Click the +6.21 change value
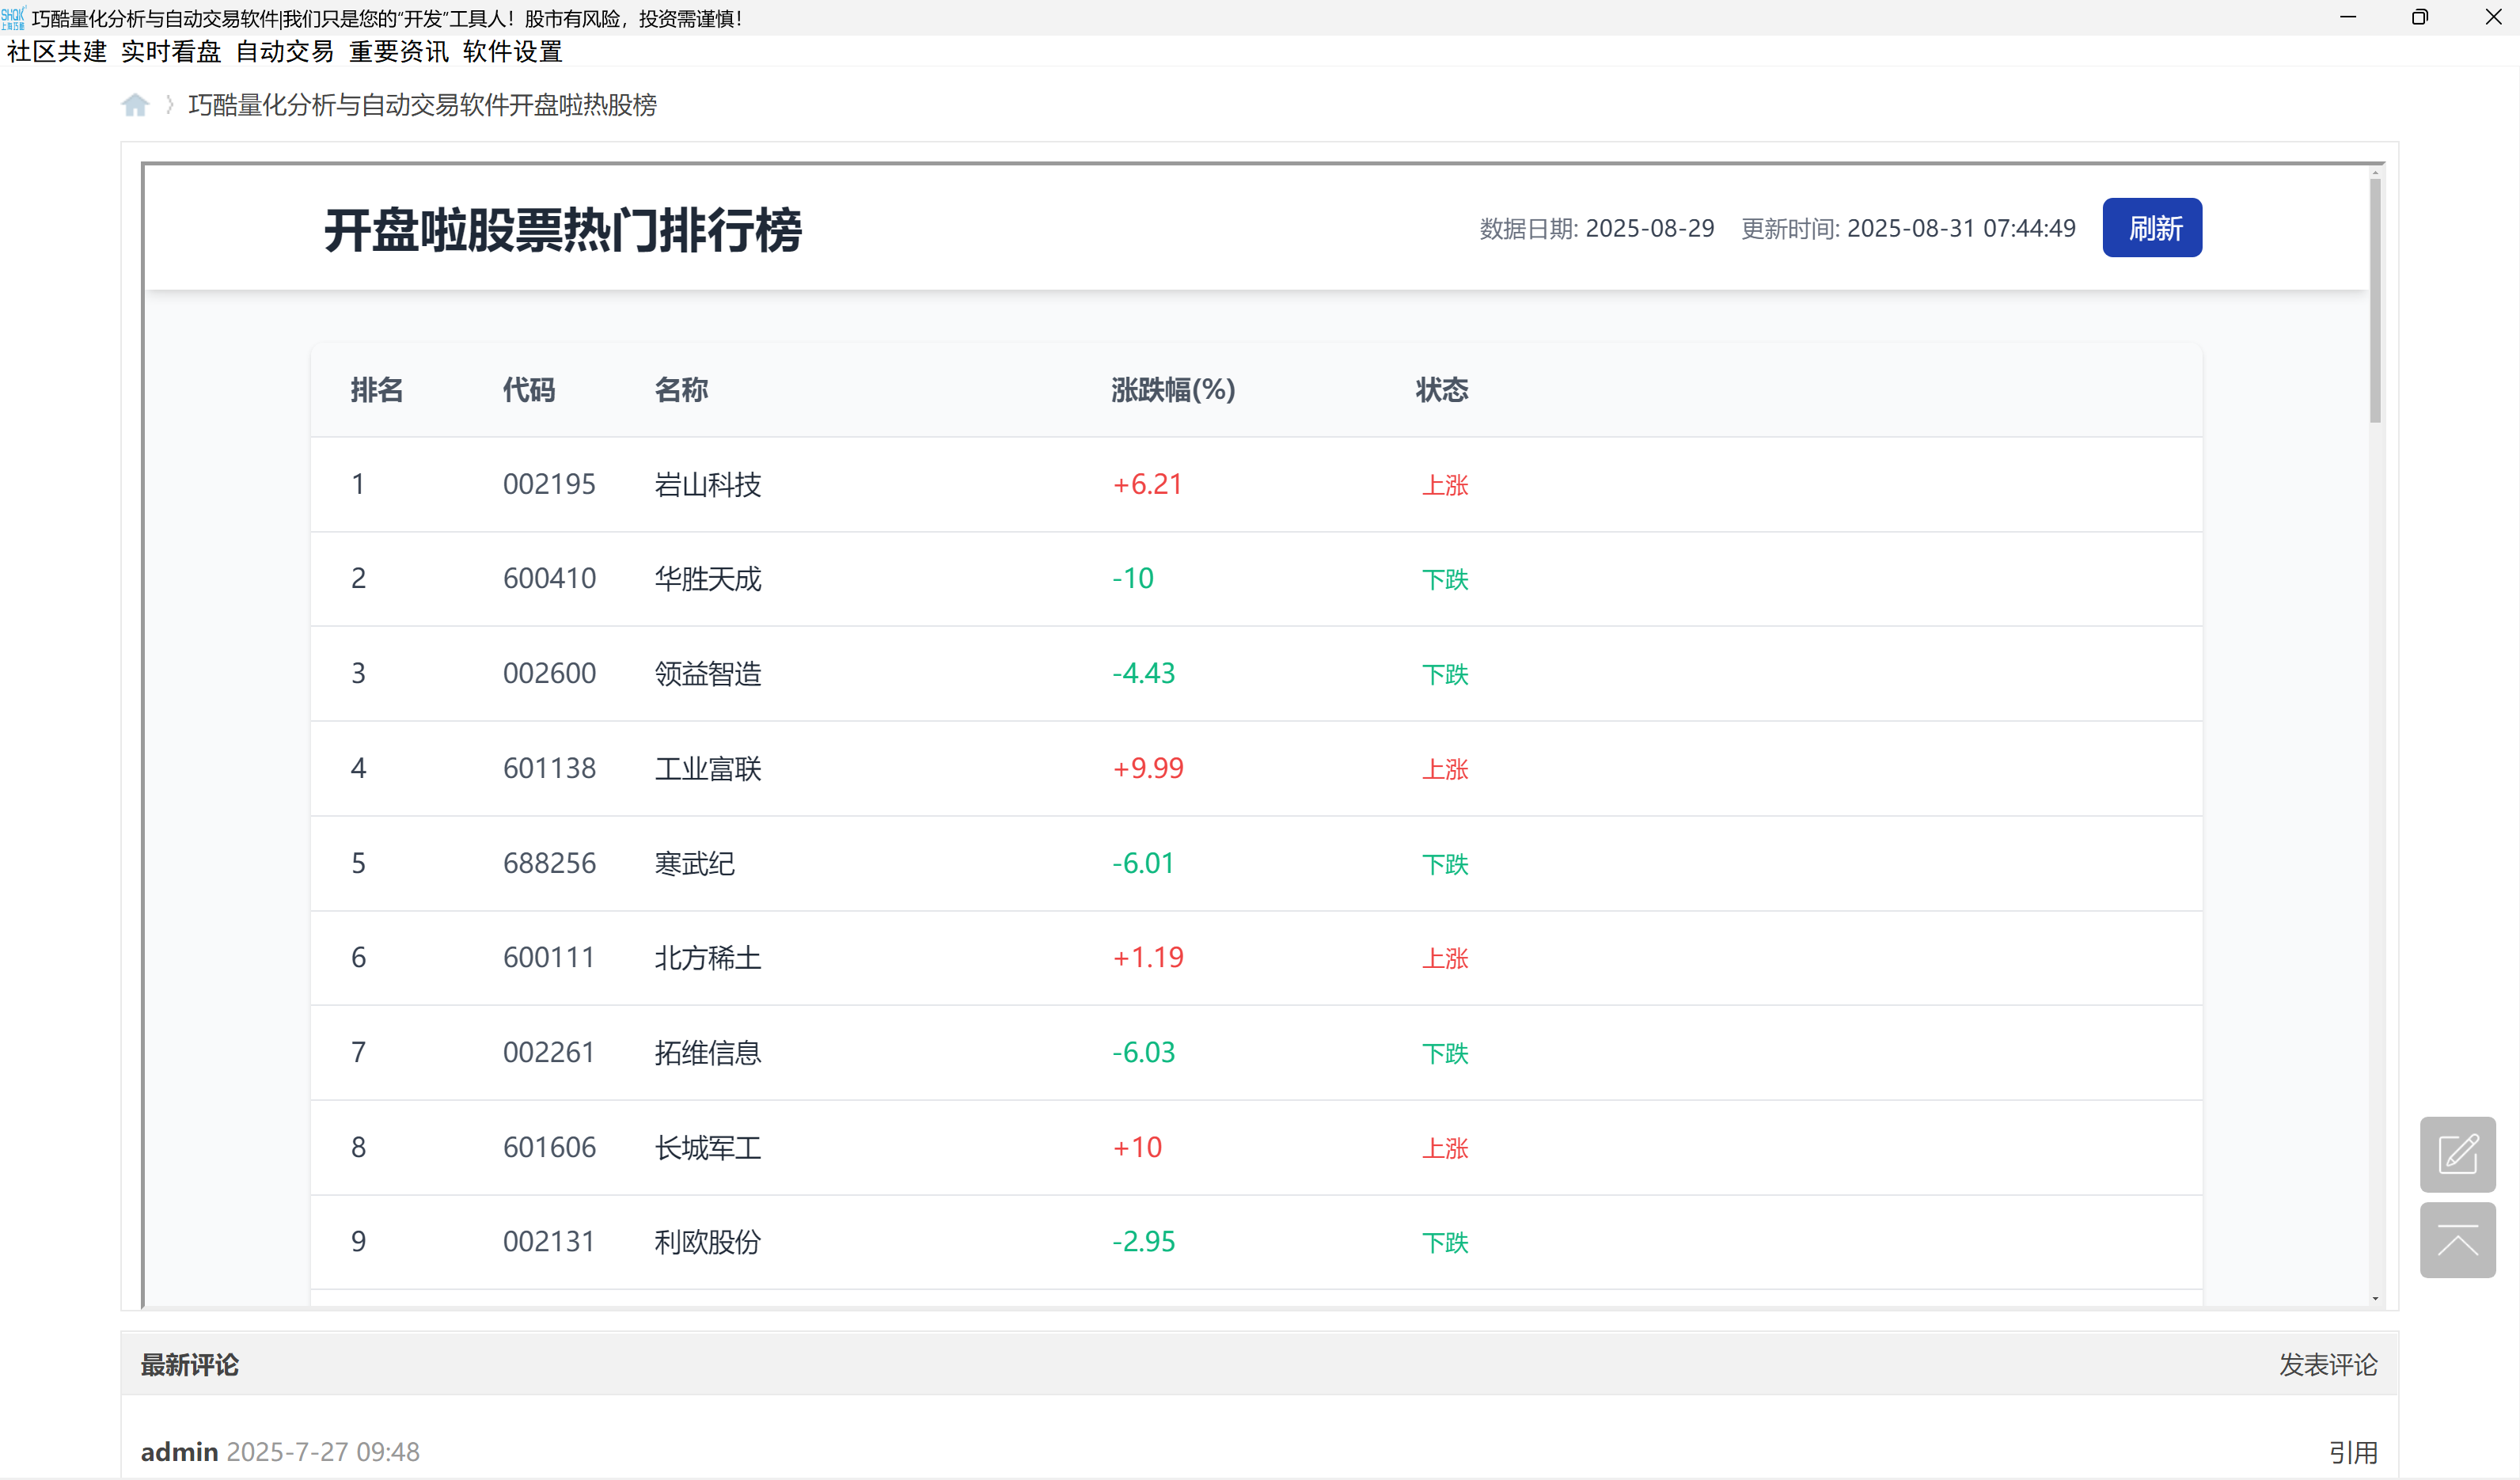 [1147, 484]
